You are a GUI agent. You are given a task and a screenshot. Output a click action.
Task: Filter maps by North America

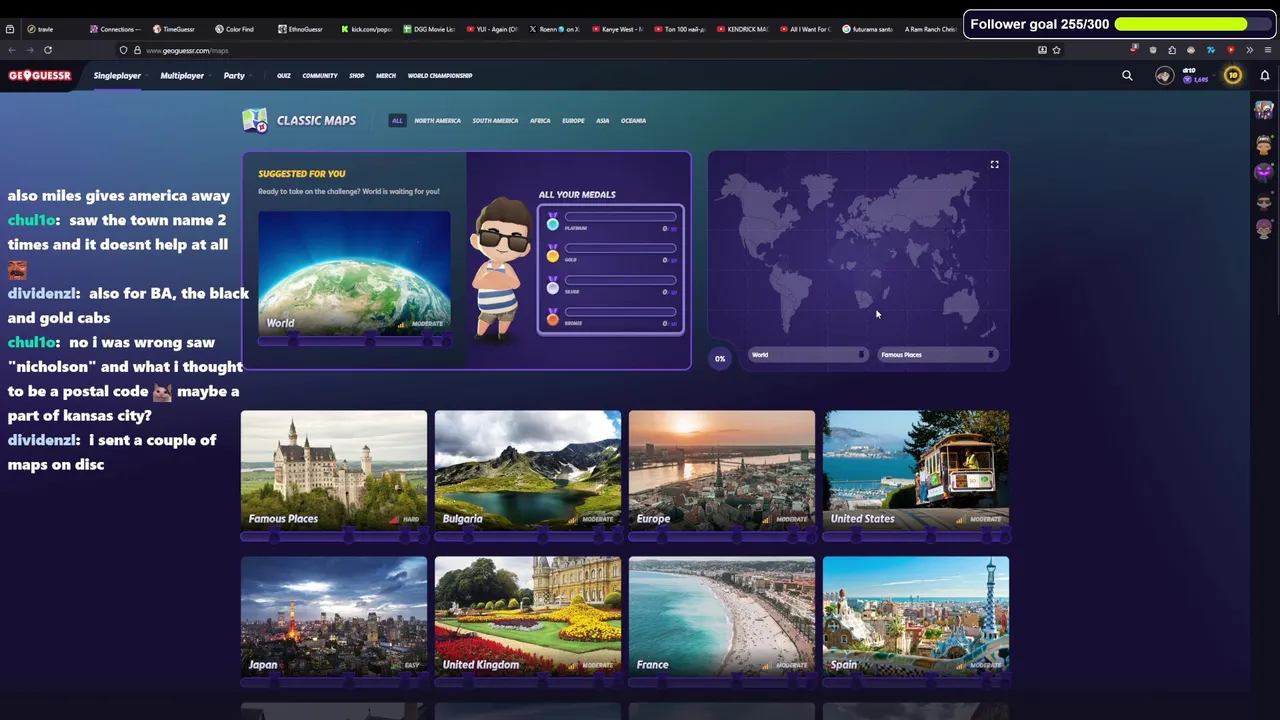coord(438,121)
